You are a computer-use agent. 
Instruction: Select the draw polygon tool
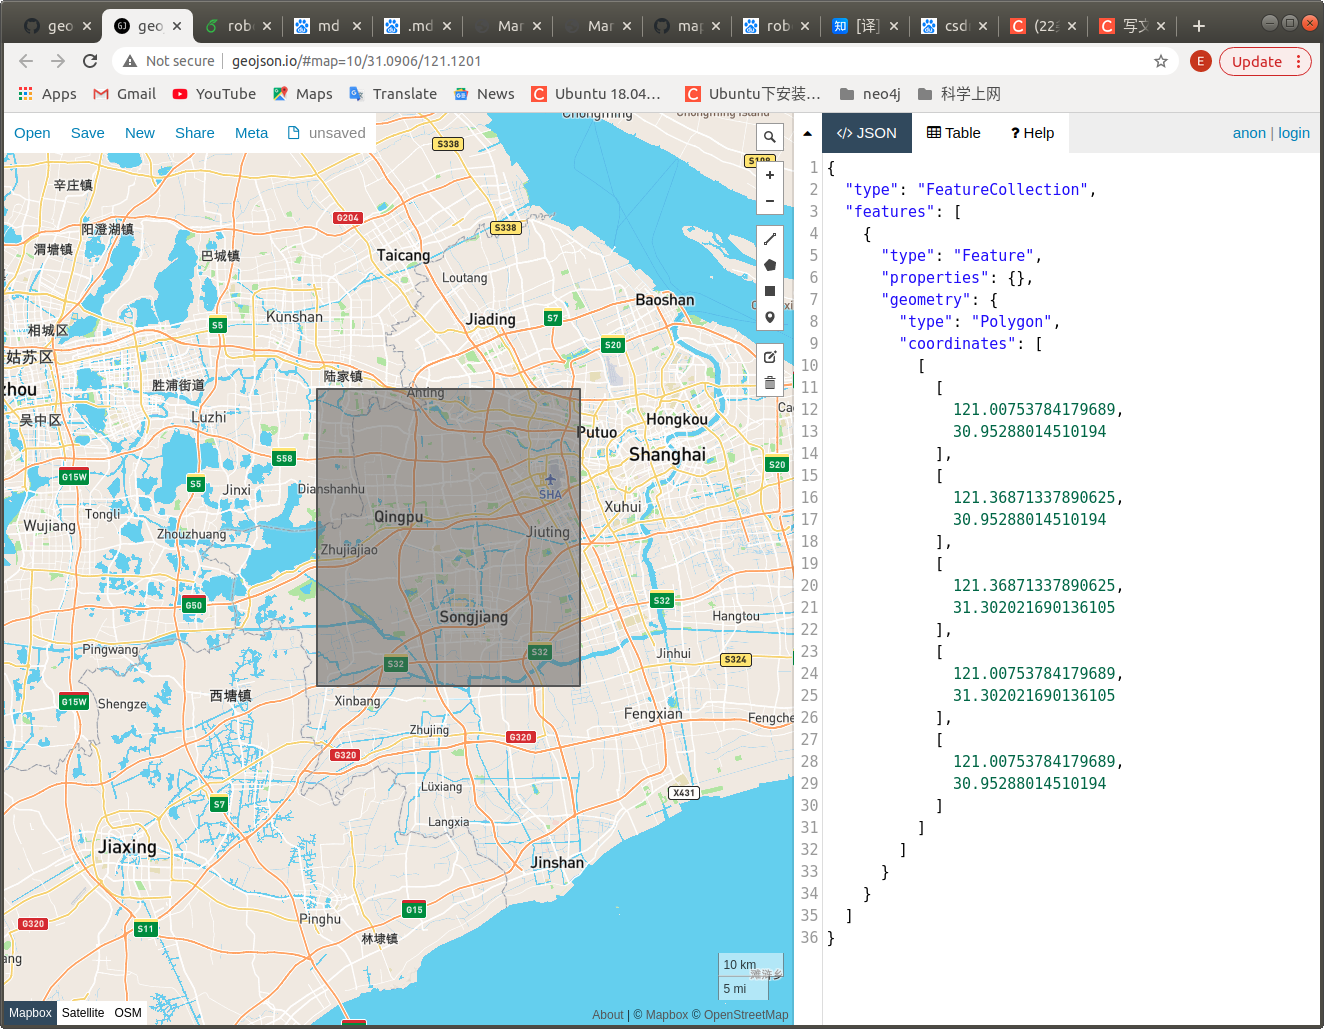[769, 265]
